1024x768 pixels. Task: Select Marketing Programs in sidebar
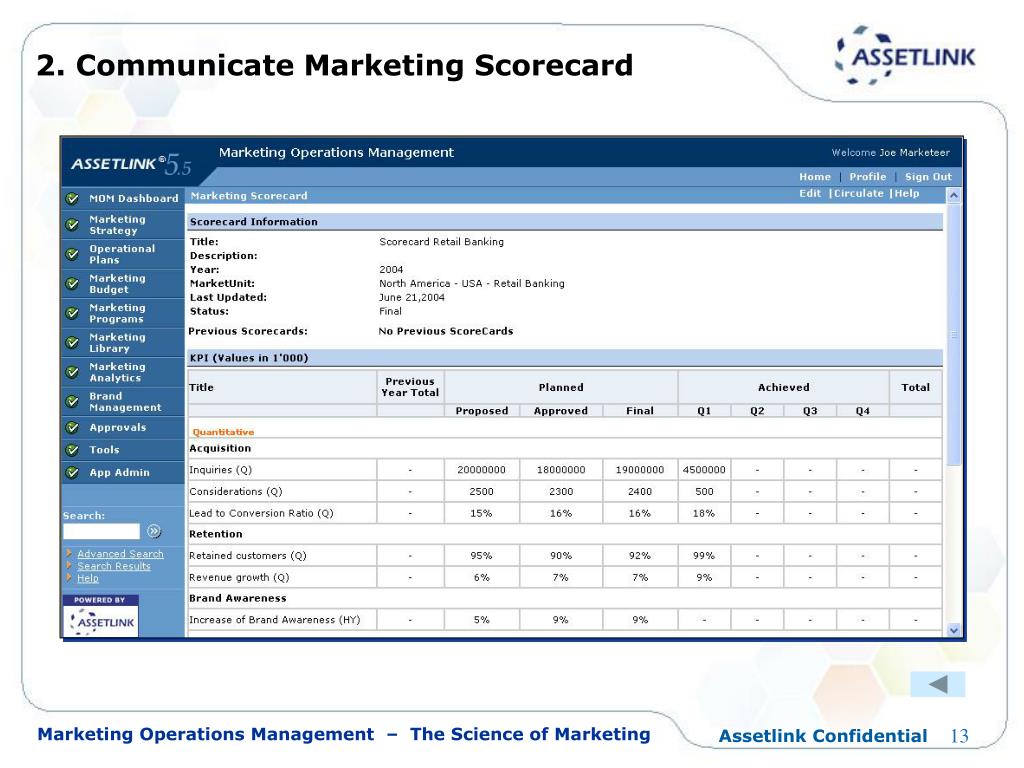point(118,313)
